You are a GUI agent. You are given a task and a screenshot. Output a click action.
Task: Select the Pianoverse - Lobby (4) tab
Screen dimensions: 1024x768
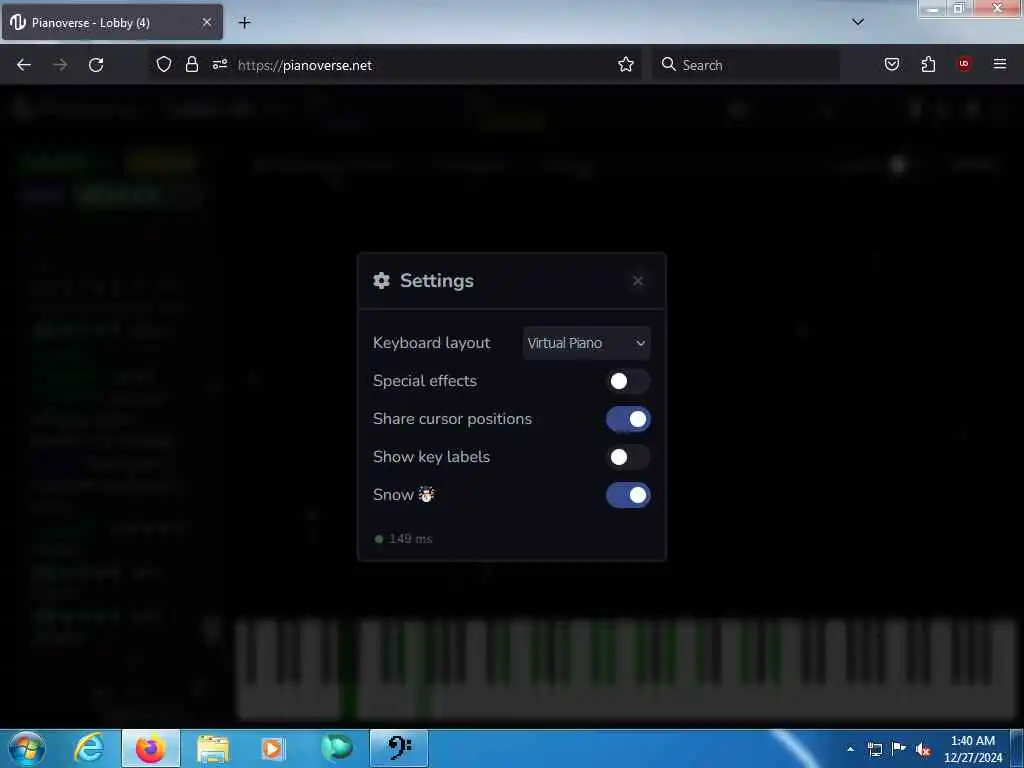pyautogui.click(x=112, y=23)
